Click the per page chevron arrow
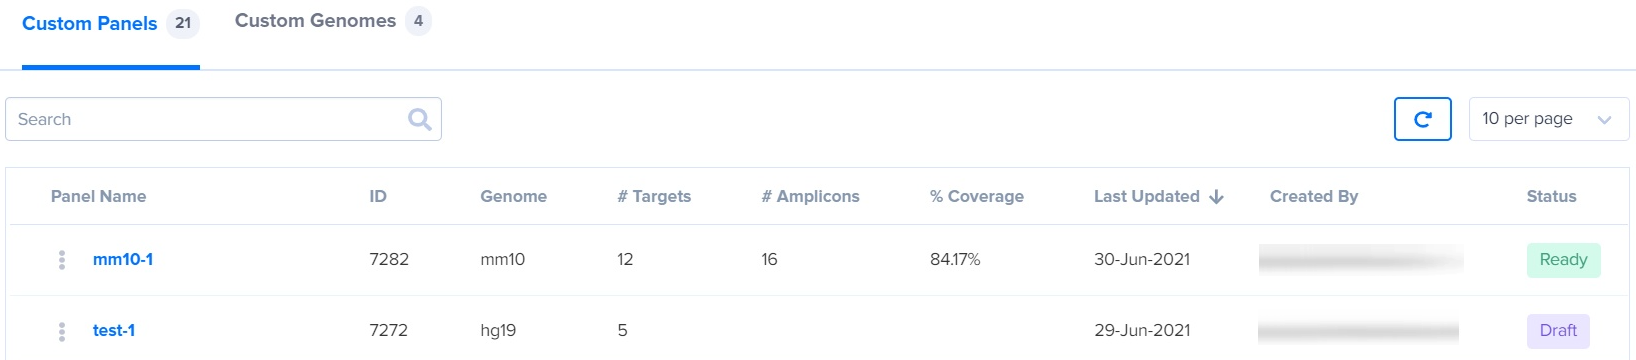The width and height of the screenshot is (1636, 360). coord(1605,120)
